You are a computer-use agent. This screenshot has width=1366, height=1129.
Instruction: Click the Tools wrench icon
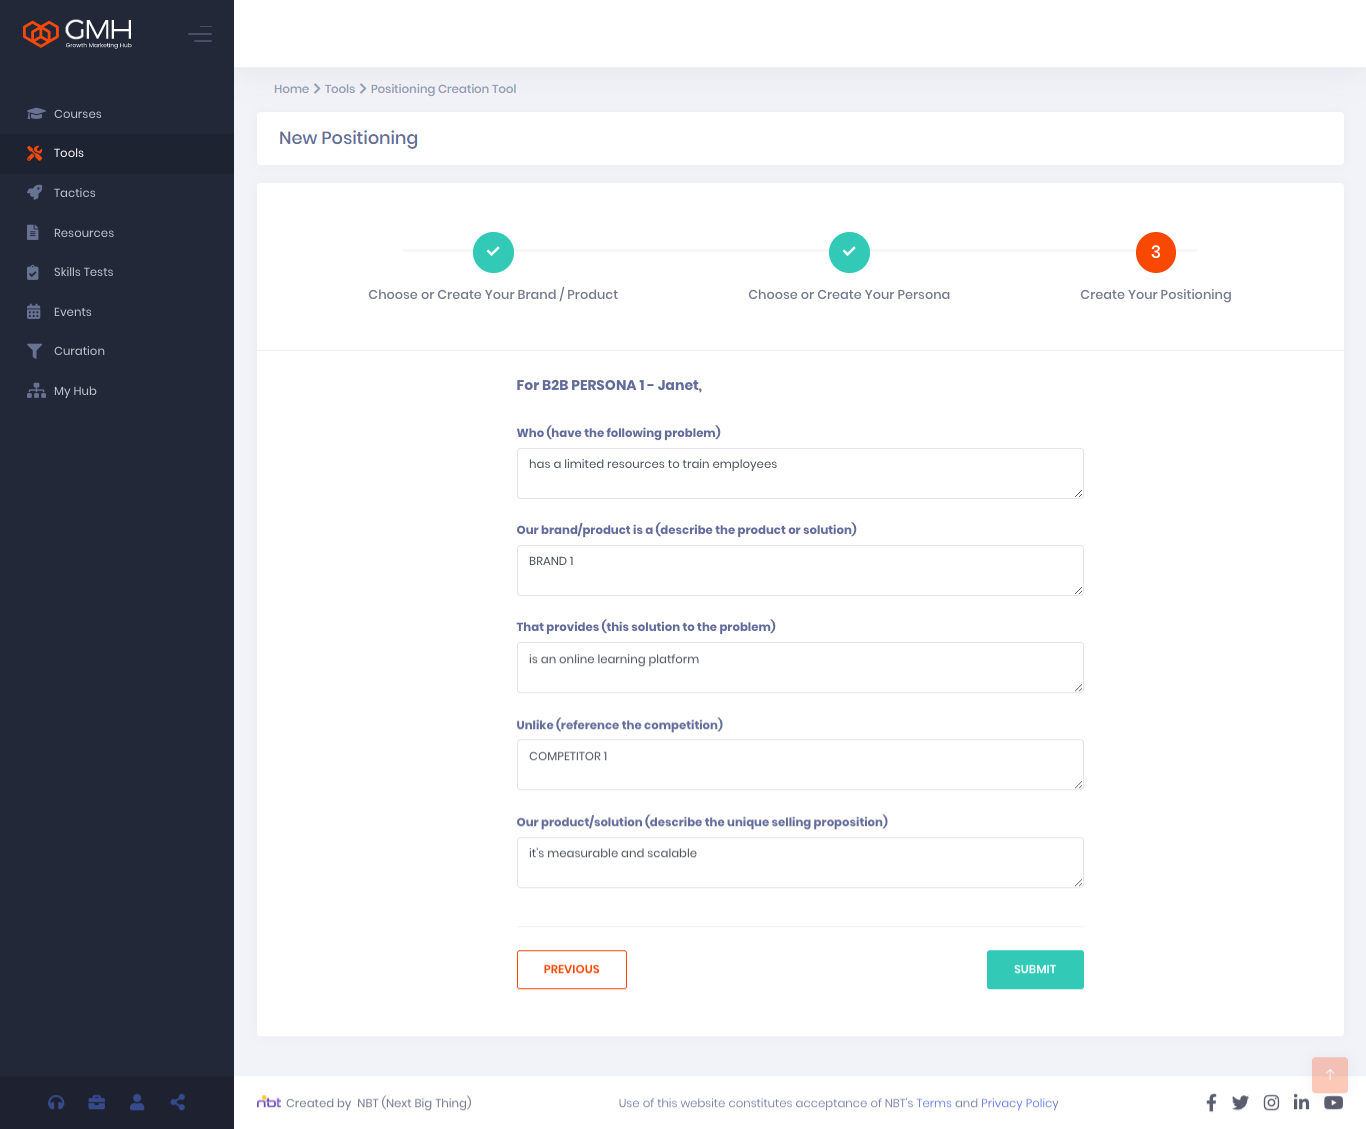(x=35, y=153)
